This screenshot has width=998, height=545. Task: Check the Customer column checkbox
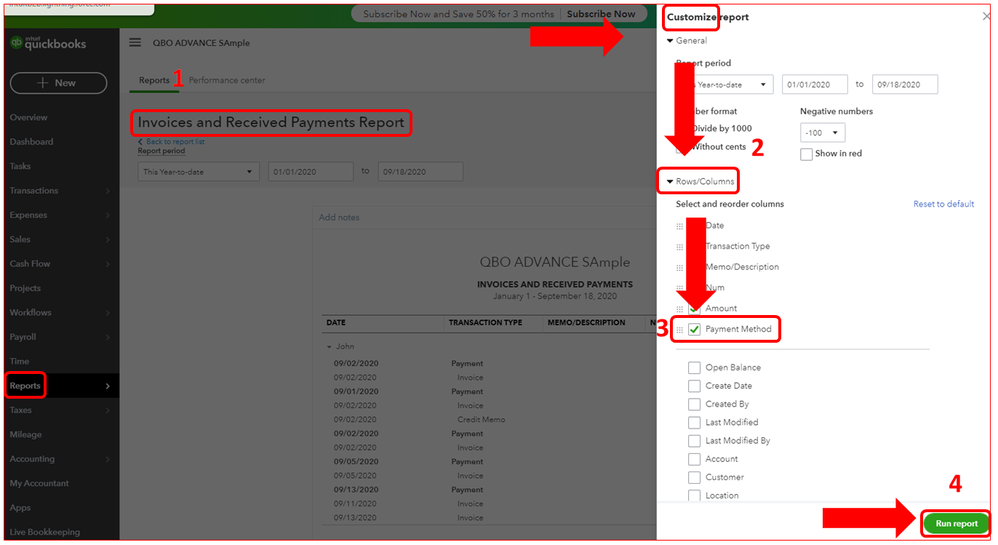tap(694, 478)
